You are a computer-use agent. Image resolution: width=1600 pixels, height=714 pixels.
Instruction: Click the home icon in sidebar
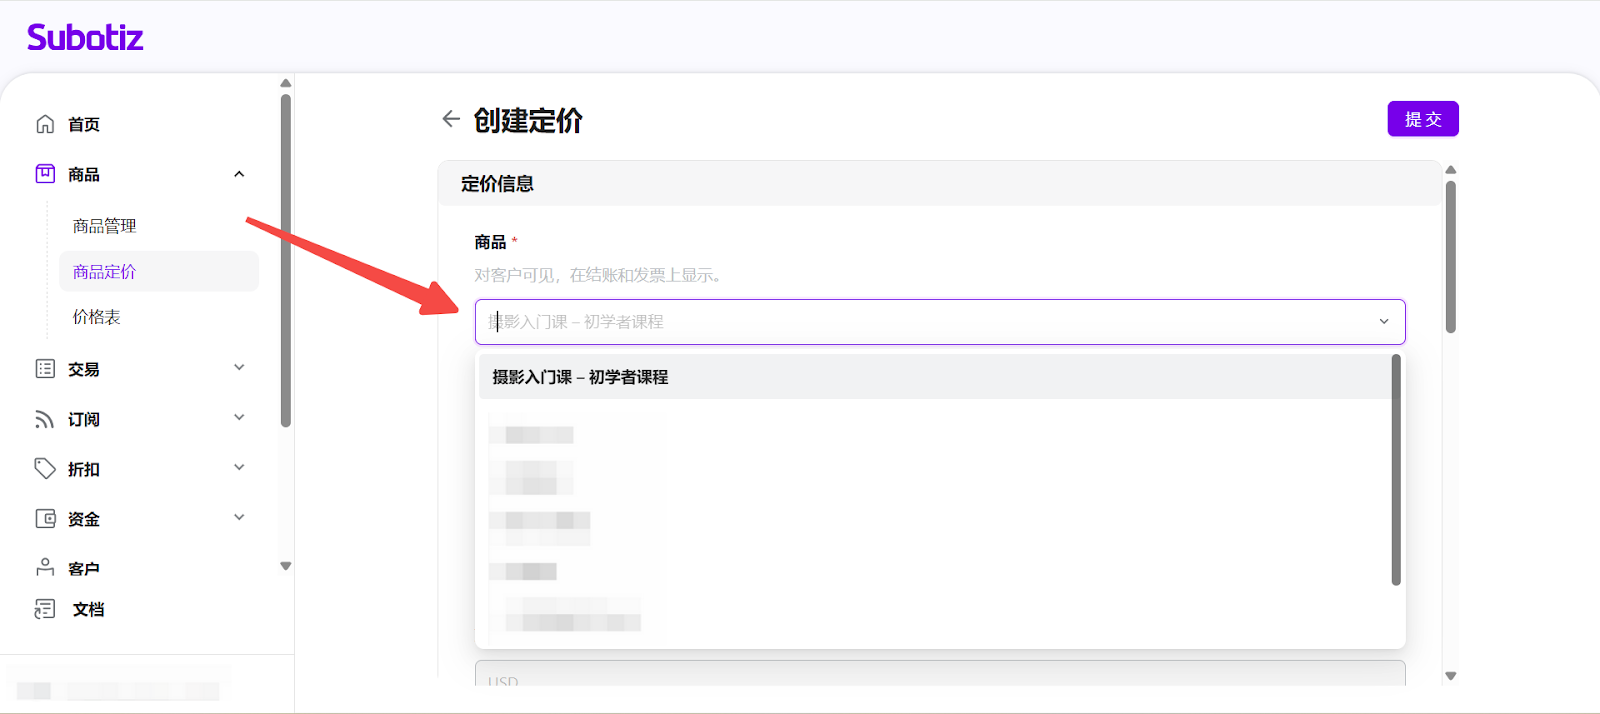pyautogui.click(x=45, y=124)
